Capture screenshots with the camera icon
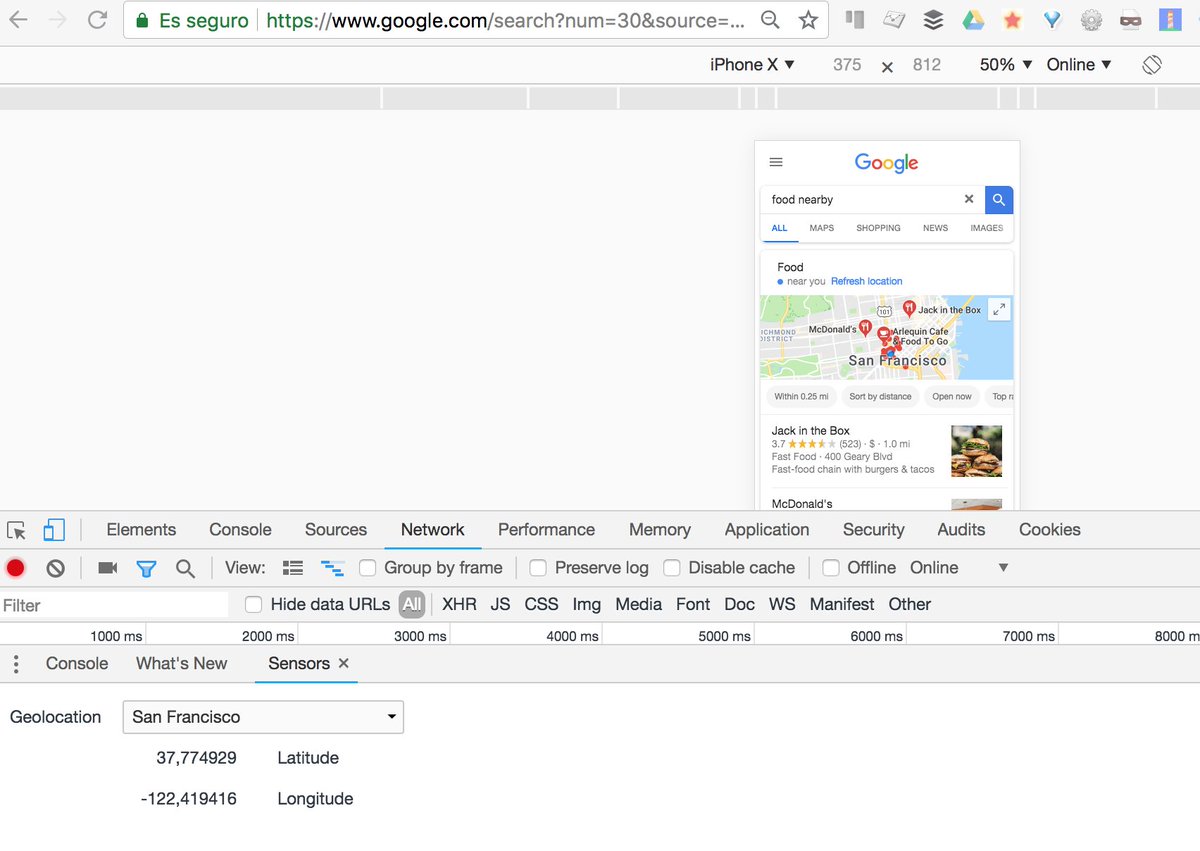The image size is (1200, 851). [107, 568]
